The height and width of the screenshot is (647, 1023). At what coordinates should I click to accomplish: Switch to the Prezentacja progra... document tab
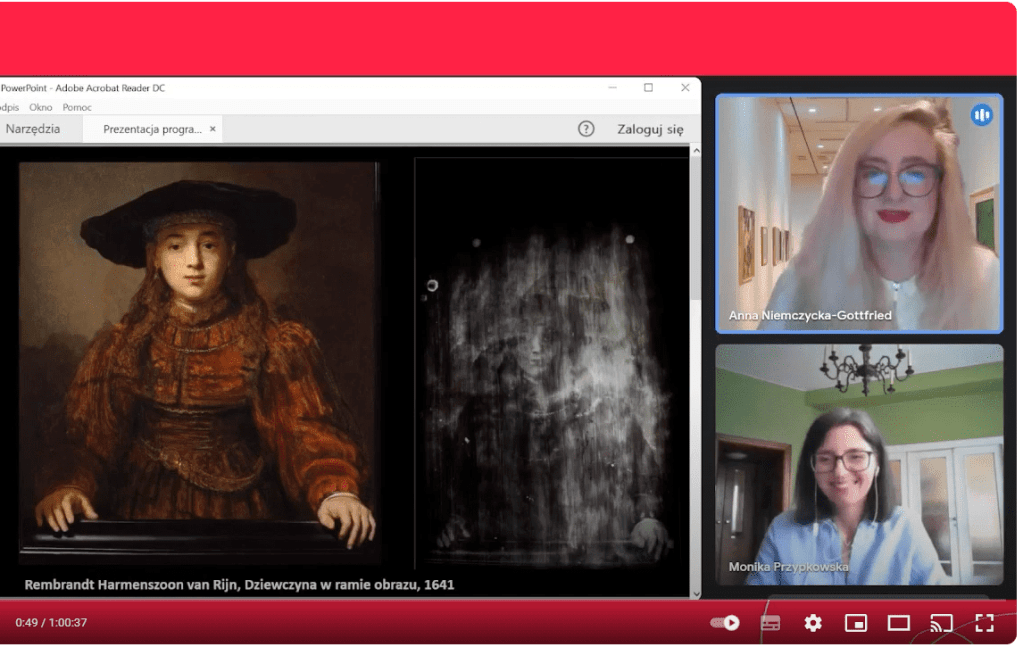click(x=152, y=129)
